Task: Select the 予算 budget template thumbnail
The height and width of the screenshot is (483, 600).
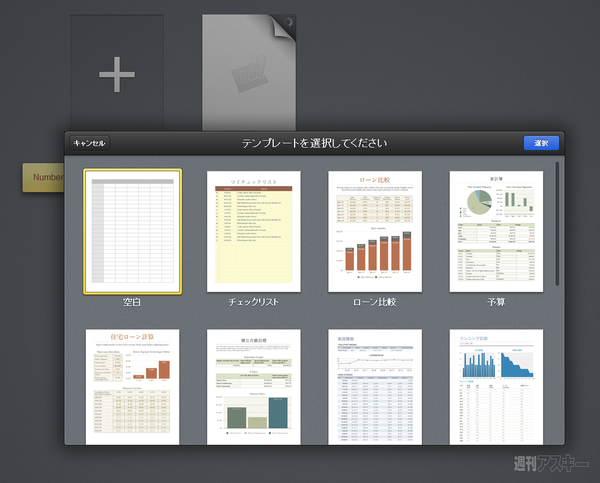Action: (x=496, y=232)
